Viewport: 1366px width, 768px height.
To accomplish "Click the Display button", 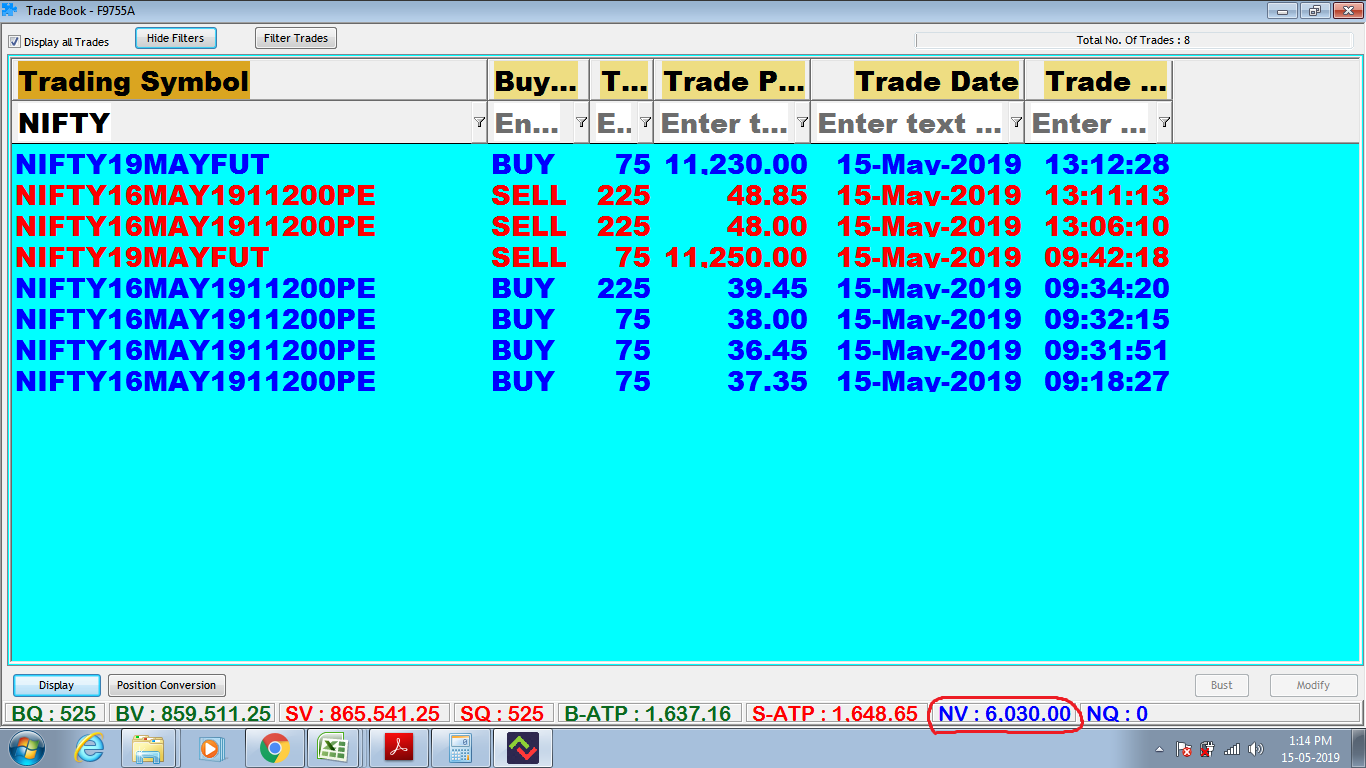I will [x=57, y=685].
